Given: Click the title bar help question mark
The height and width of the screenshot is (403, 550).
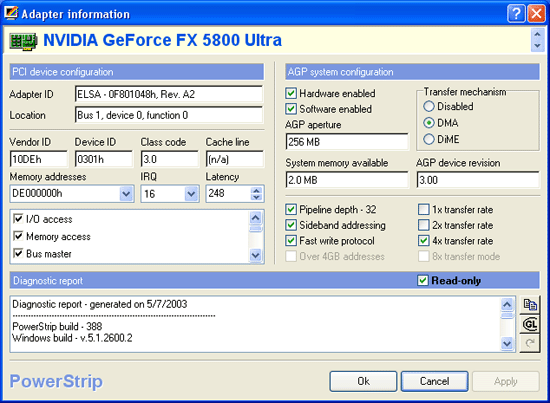Looking at the screenshot, I should 516,14.
